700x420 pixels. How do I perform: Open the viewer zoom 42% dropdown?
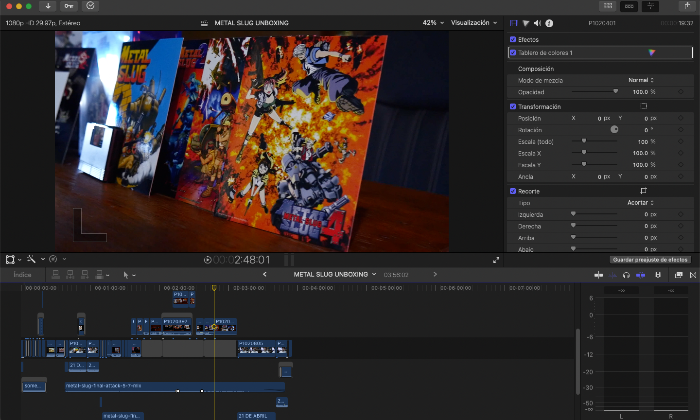(x=433, y=23)
